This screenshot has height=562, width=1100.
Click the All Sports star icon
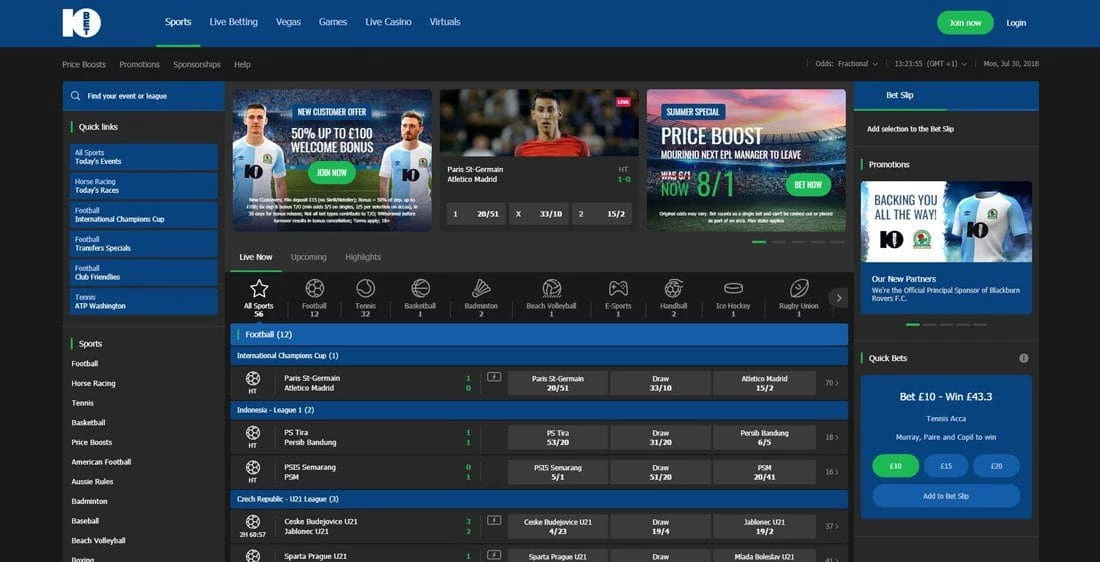pyautogui.click(x=258, y=289)
